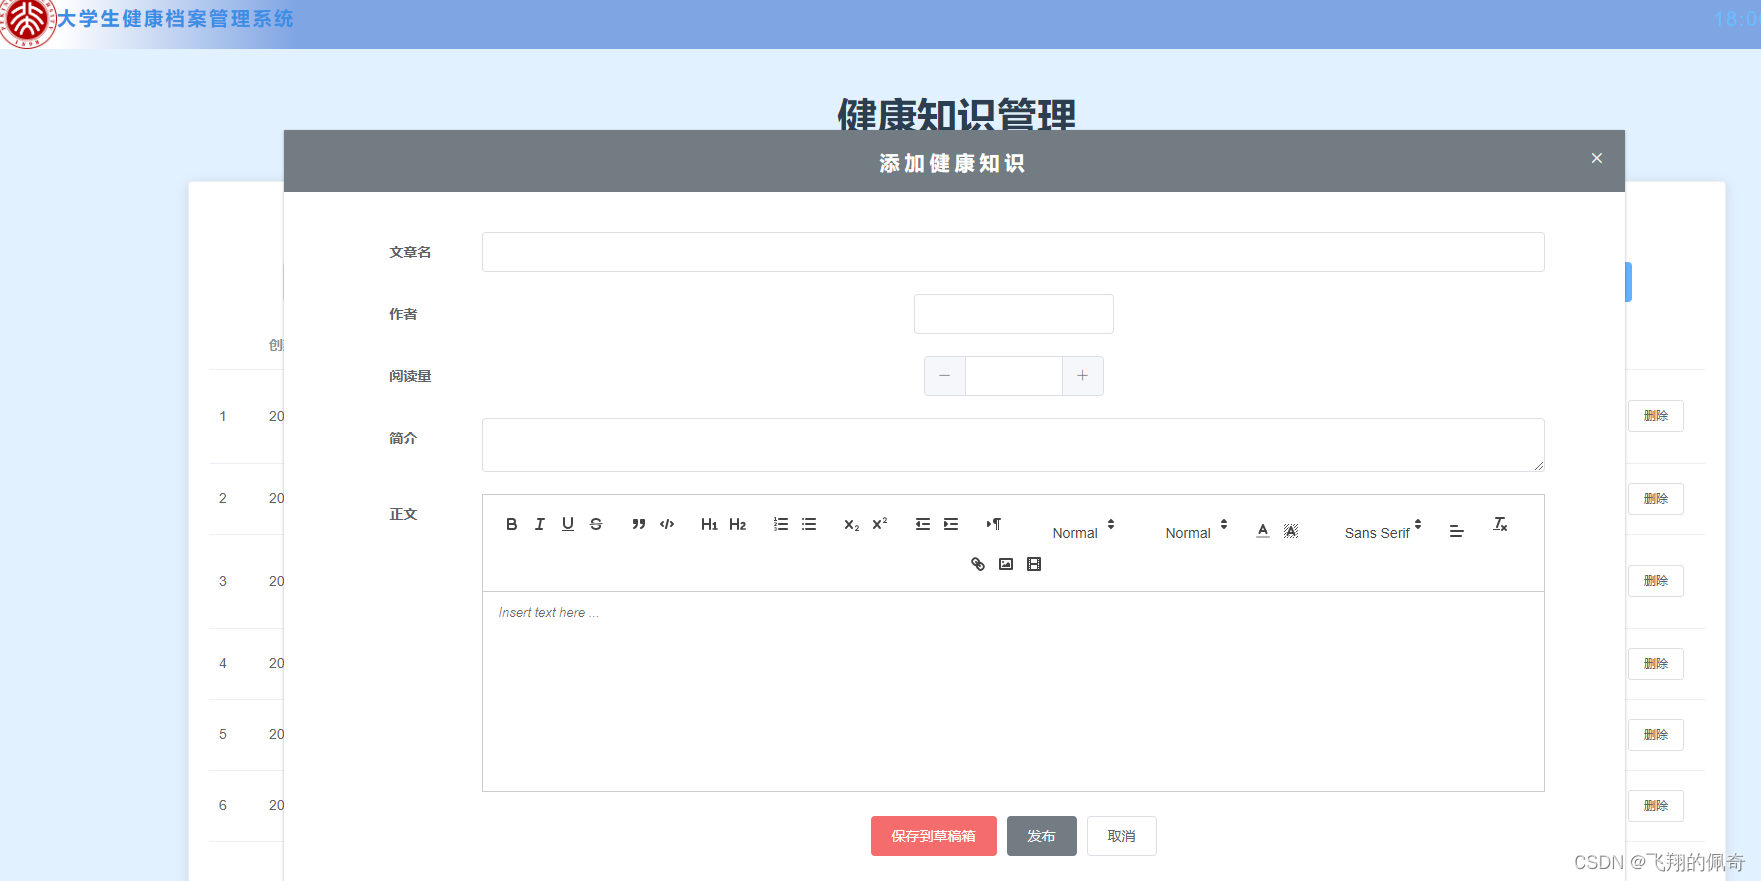Delete row 4 with 删除 button
This screenshot has height=881, width=1761.
(x=1655, y=664)
